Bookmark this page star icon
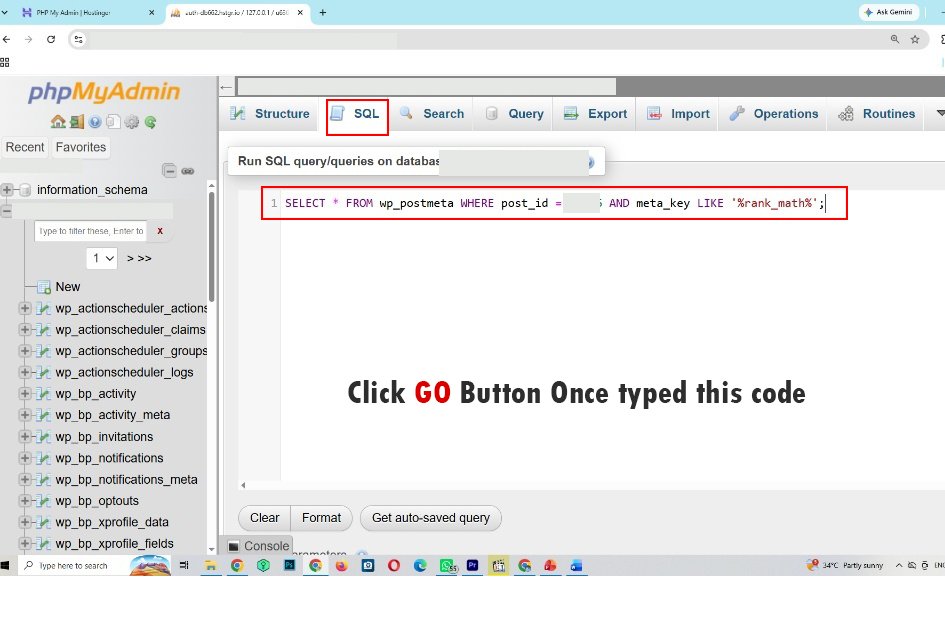This screenshot has width=945, height=630. pyautogui.click(x=915, y=39)
